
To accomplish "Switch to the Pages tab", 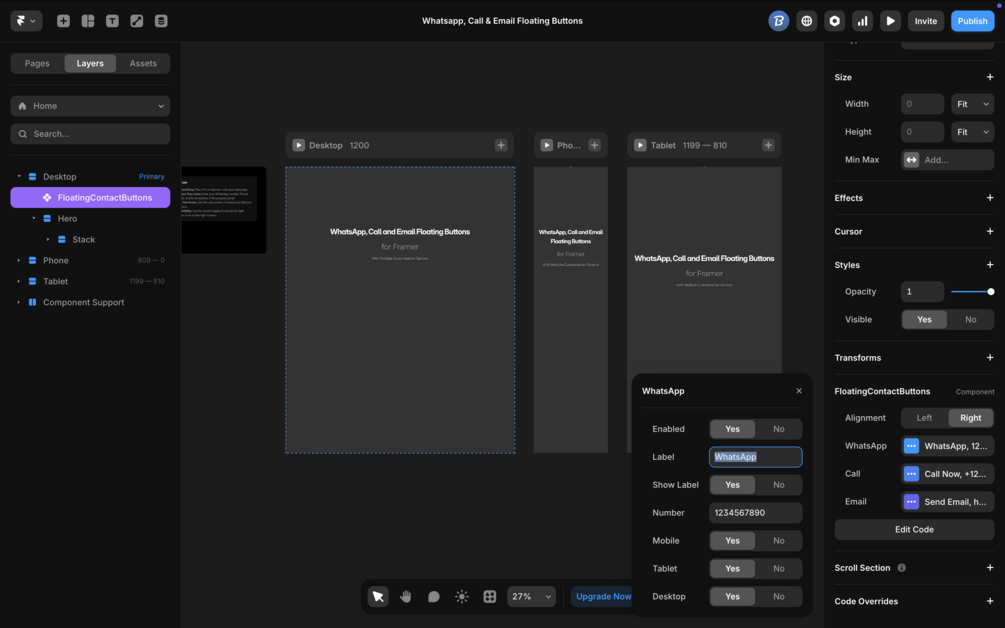I will coord(37,63).
